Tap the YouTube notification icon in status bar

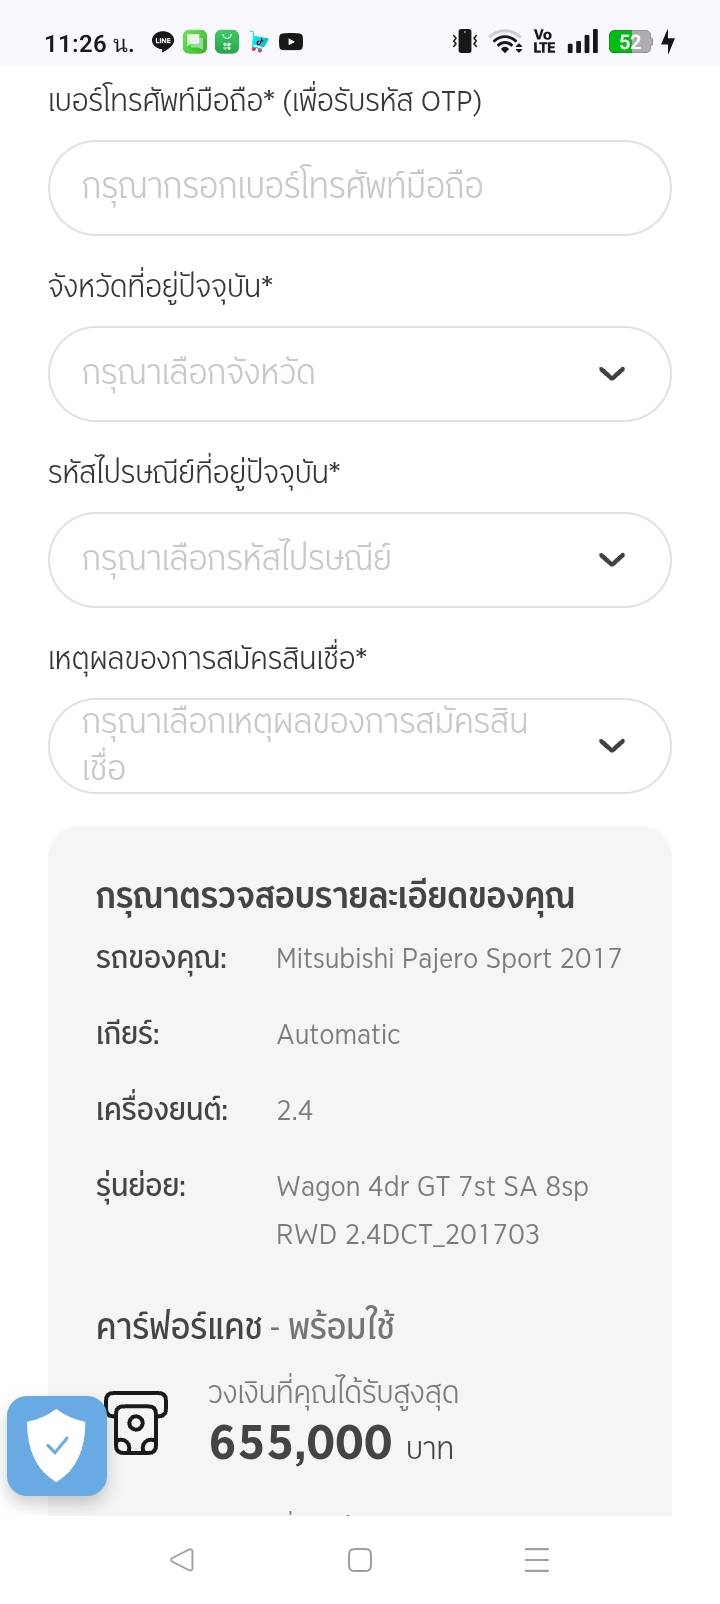pyautogui.click(x=291, y=42)
